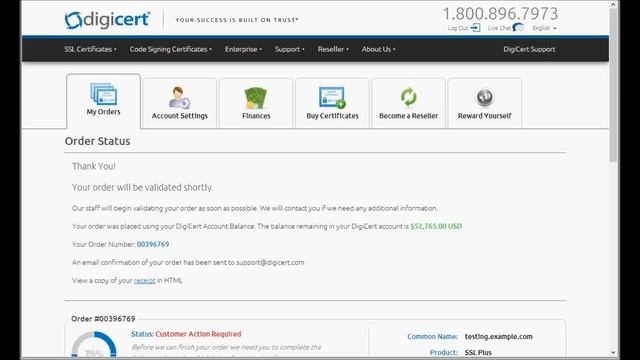Expand the Reseller menu

pyautogui.click(x=333, y=49)
